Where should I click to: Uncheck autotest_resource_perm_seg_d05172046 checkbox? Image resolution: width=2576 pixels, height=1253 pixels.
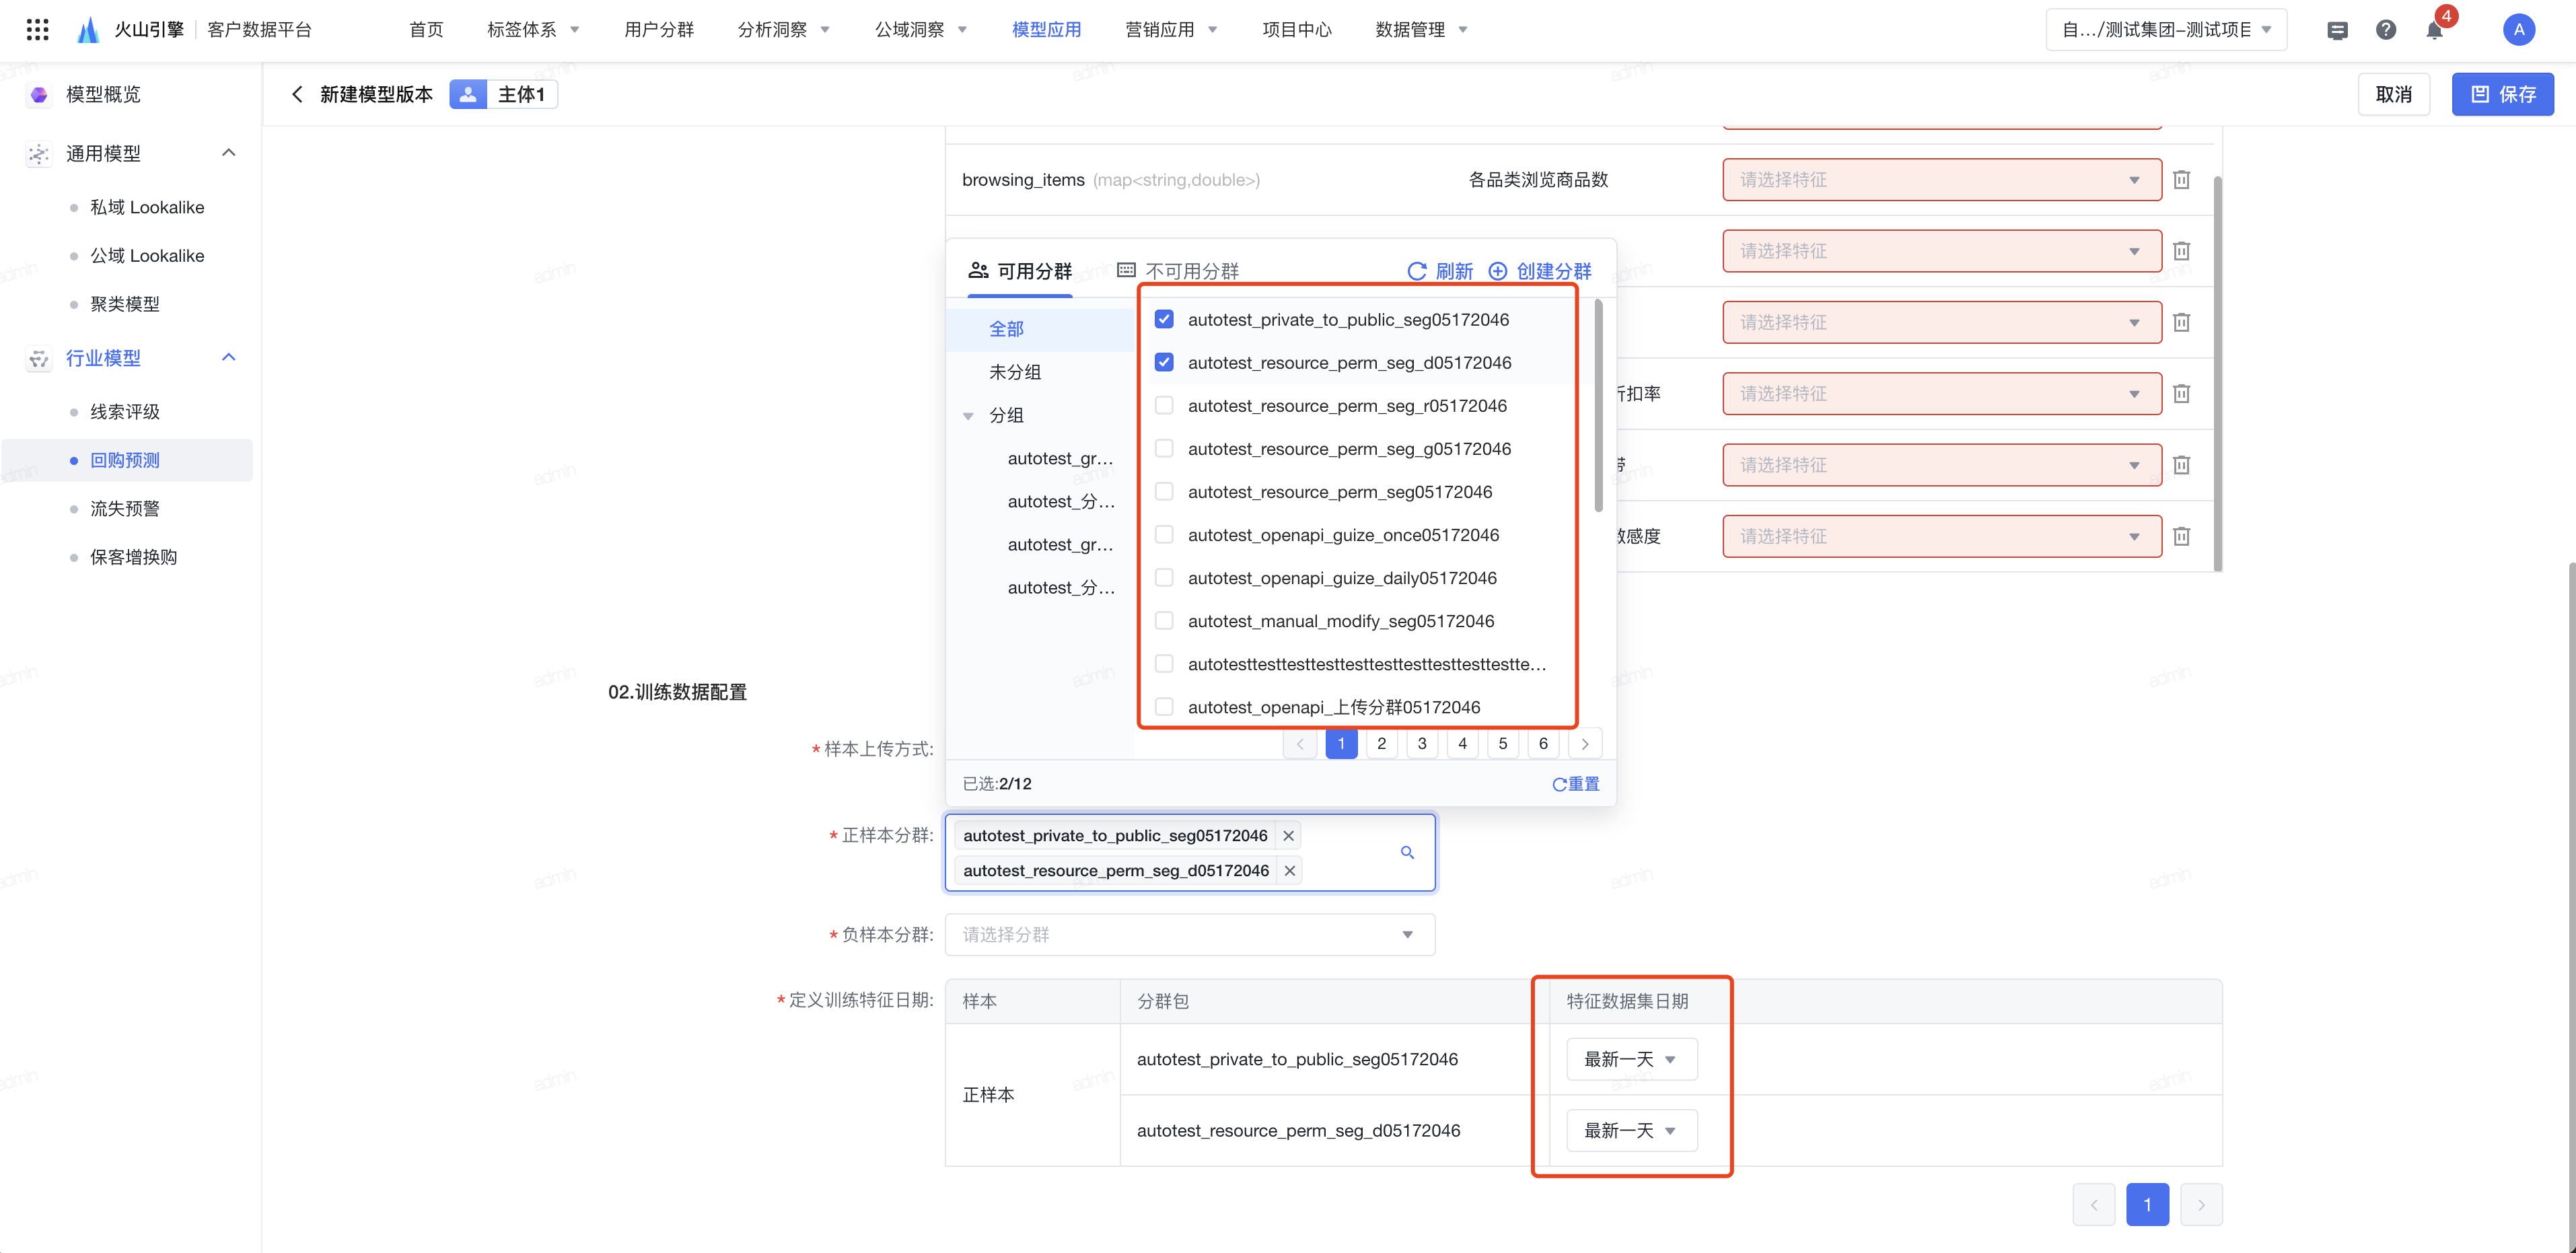point(1164,363)
